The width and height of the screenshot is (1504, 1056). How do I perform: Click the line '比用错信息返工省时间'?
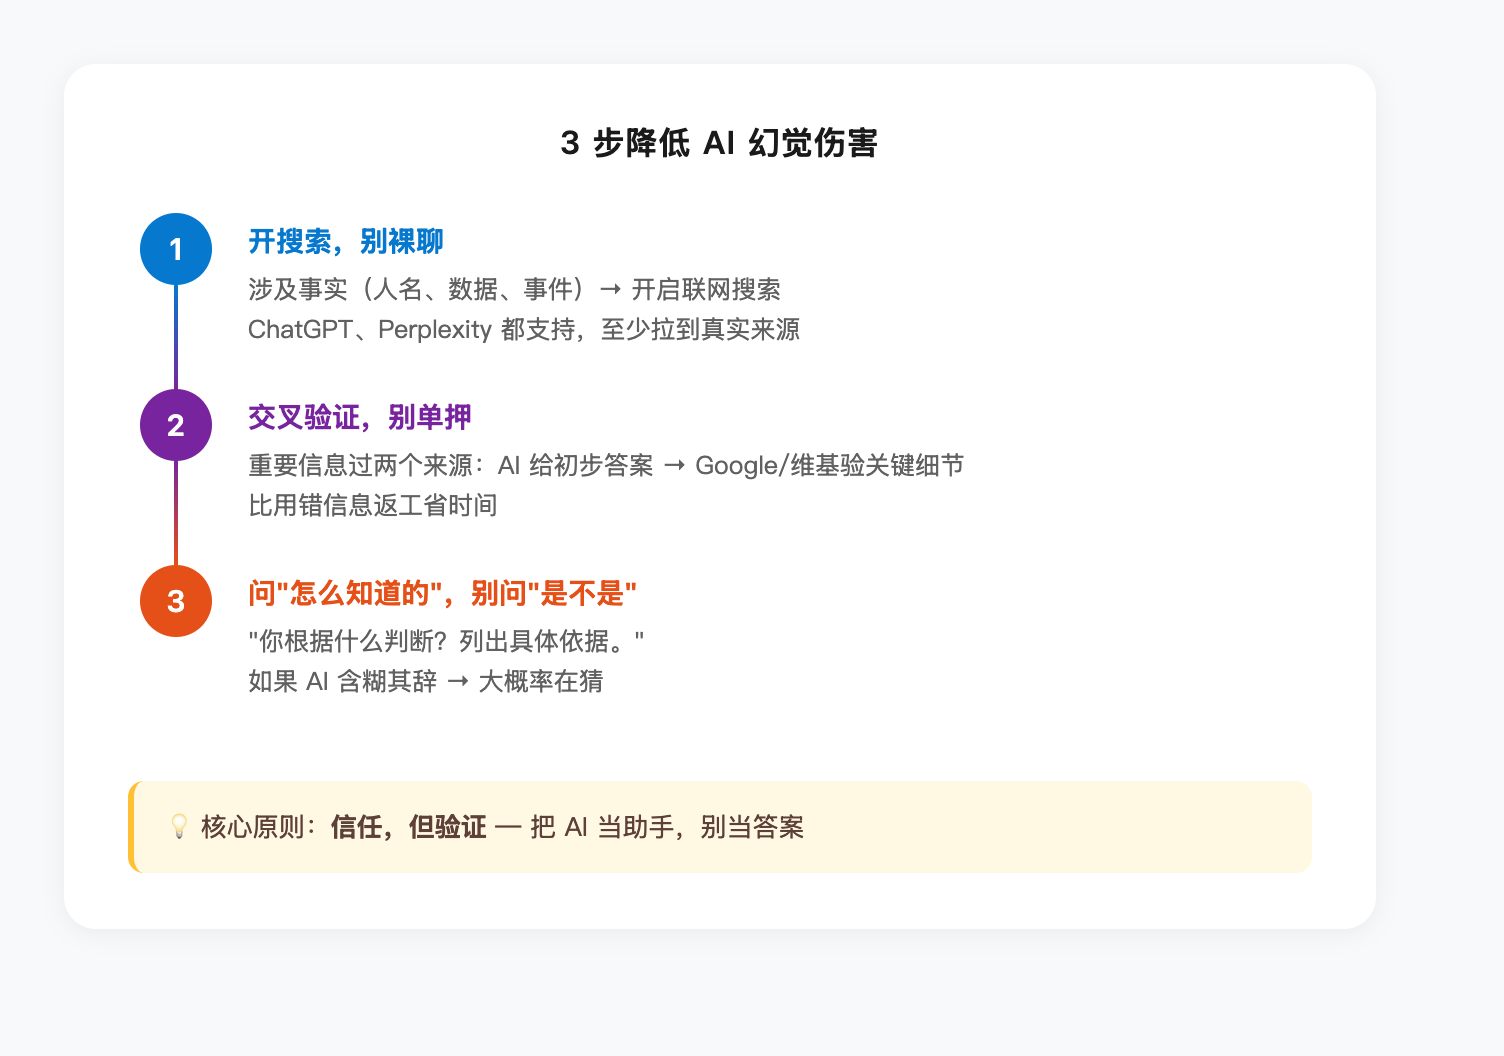point(373,505)
